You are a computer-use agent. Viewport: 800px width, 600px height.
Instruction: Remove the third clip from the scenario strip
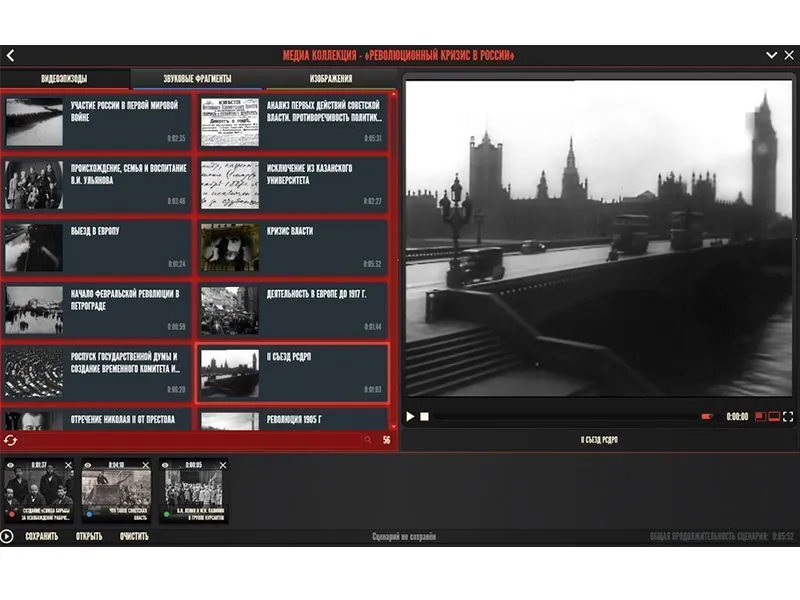[223, 465]
